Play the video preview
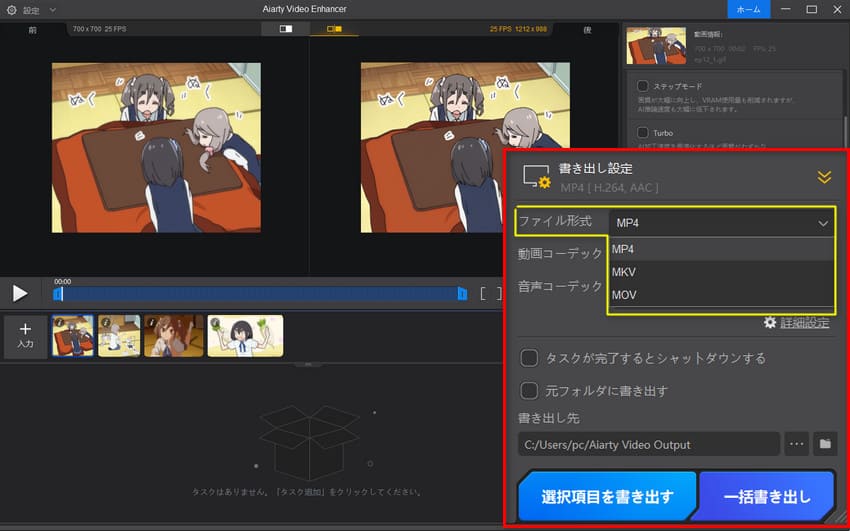The height and width of the screenshot is (531, 850). pos(20,293)
